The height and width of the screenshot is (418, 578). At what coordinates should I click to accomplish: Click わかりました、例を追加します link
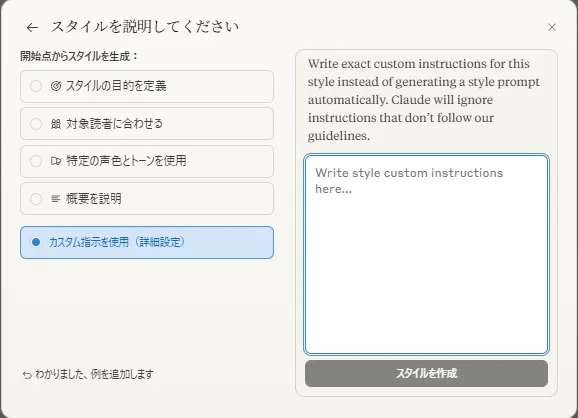pos(94,374)
